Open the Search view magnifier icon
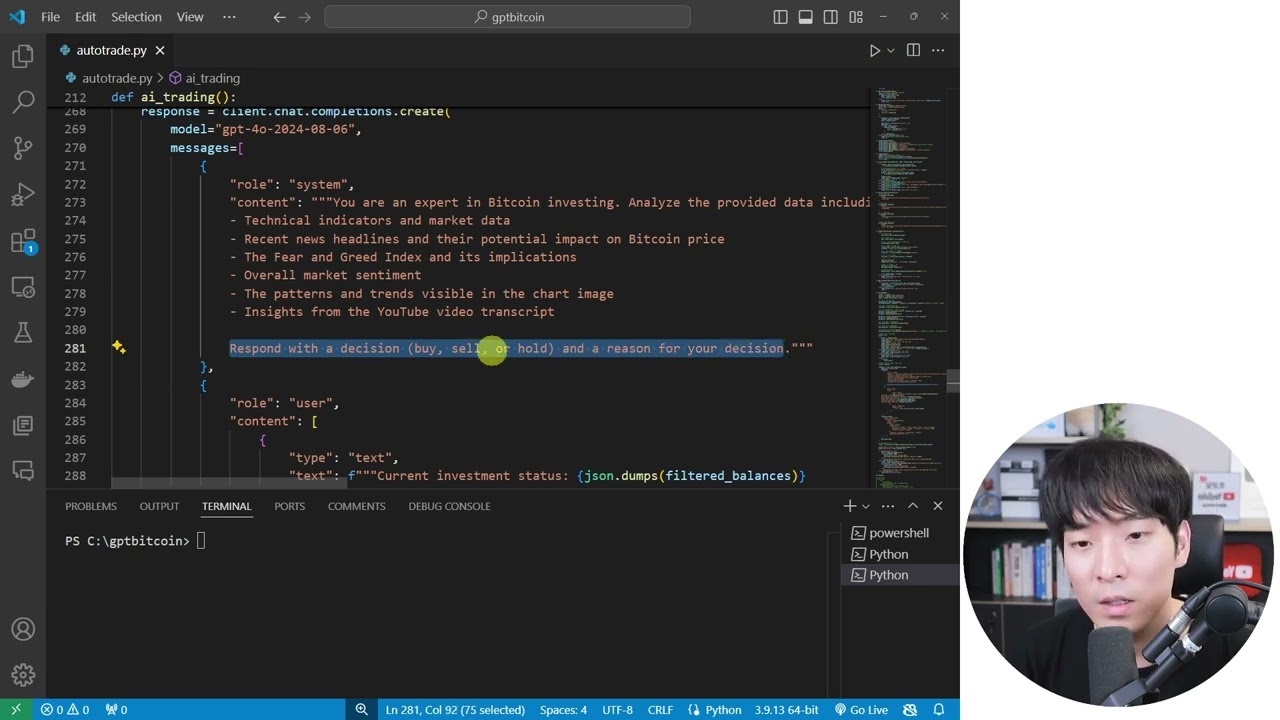1280x720 pixels. coord(23,101)
